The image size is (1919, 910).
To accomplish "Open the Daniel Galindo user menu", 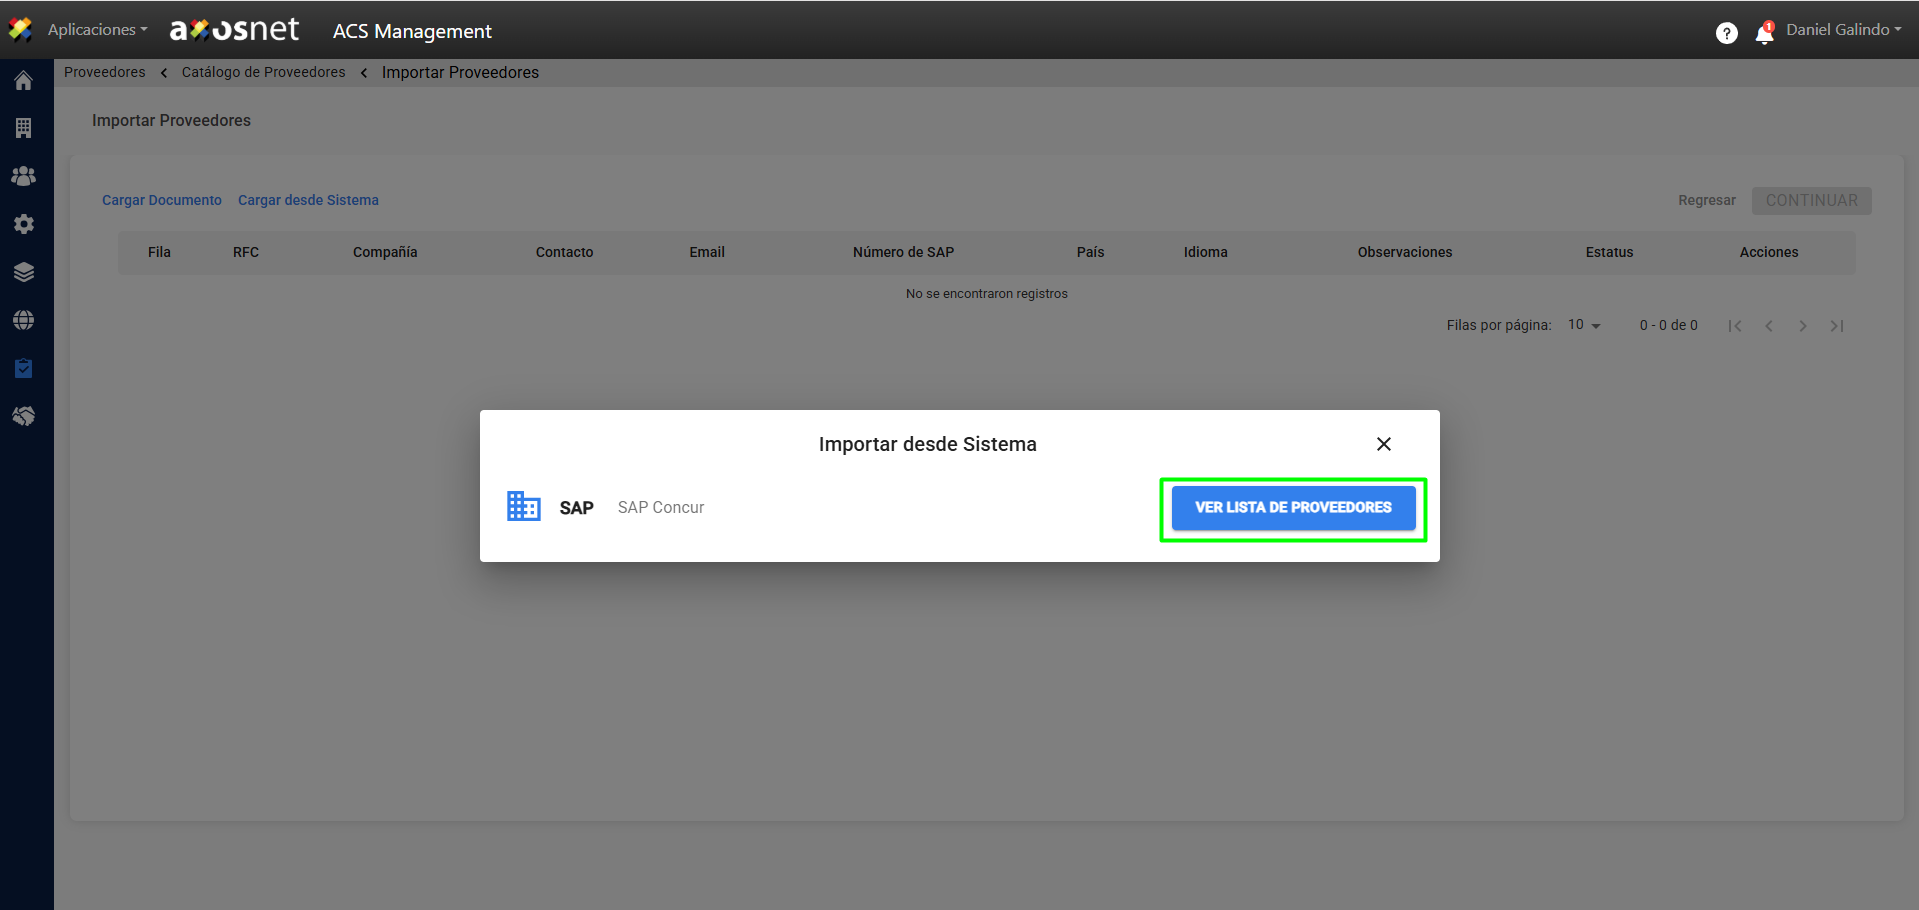I will click(x=1843, y=30).
